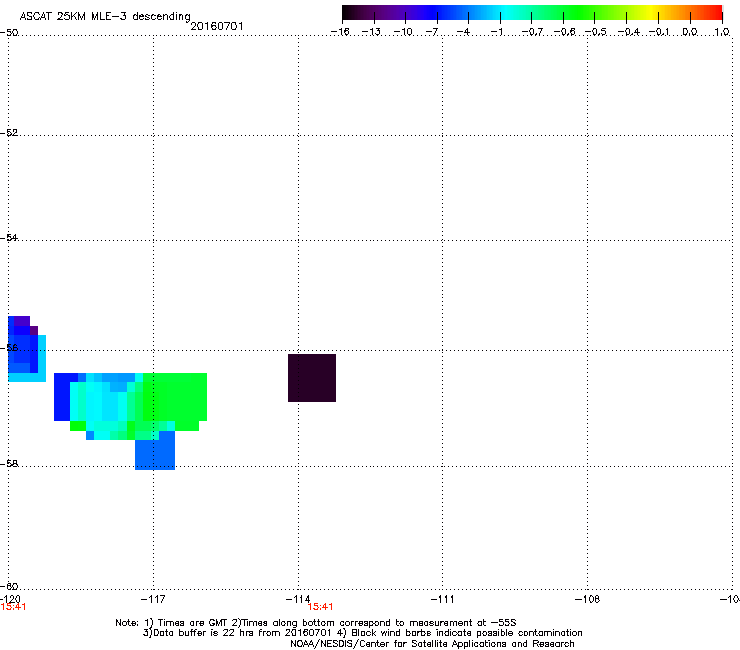Click red 15:41 time beside -114

(320, 607)
